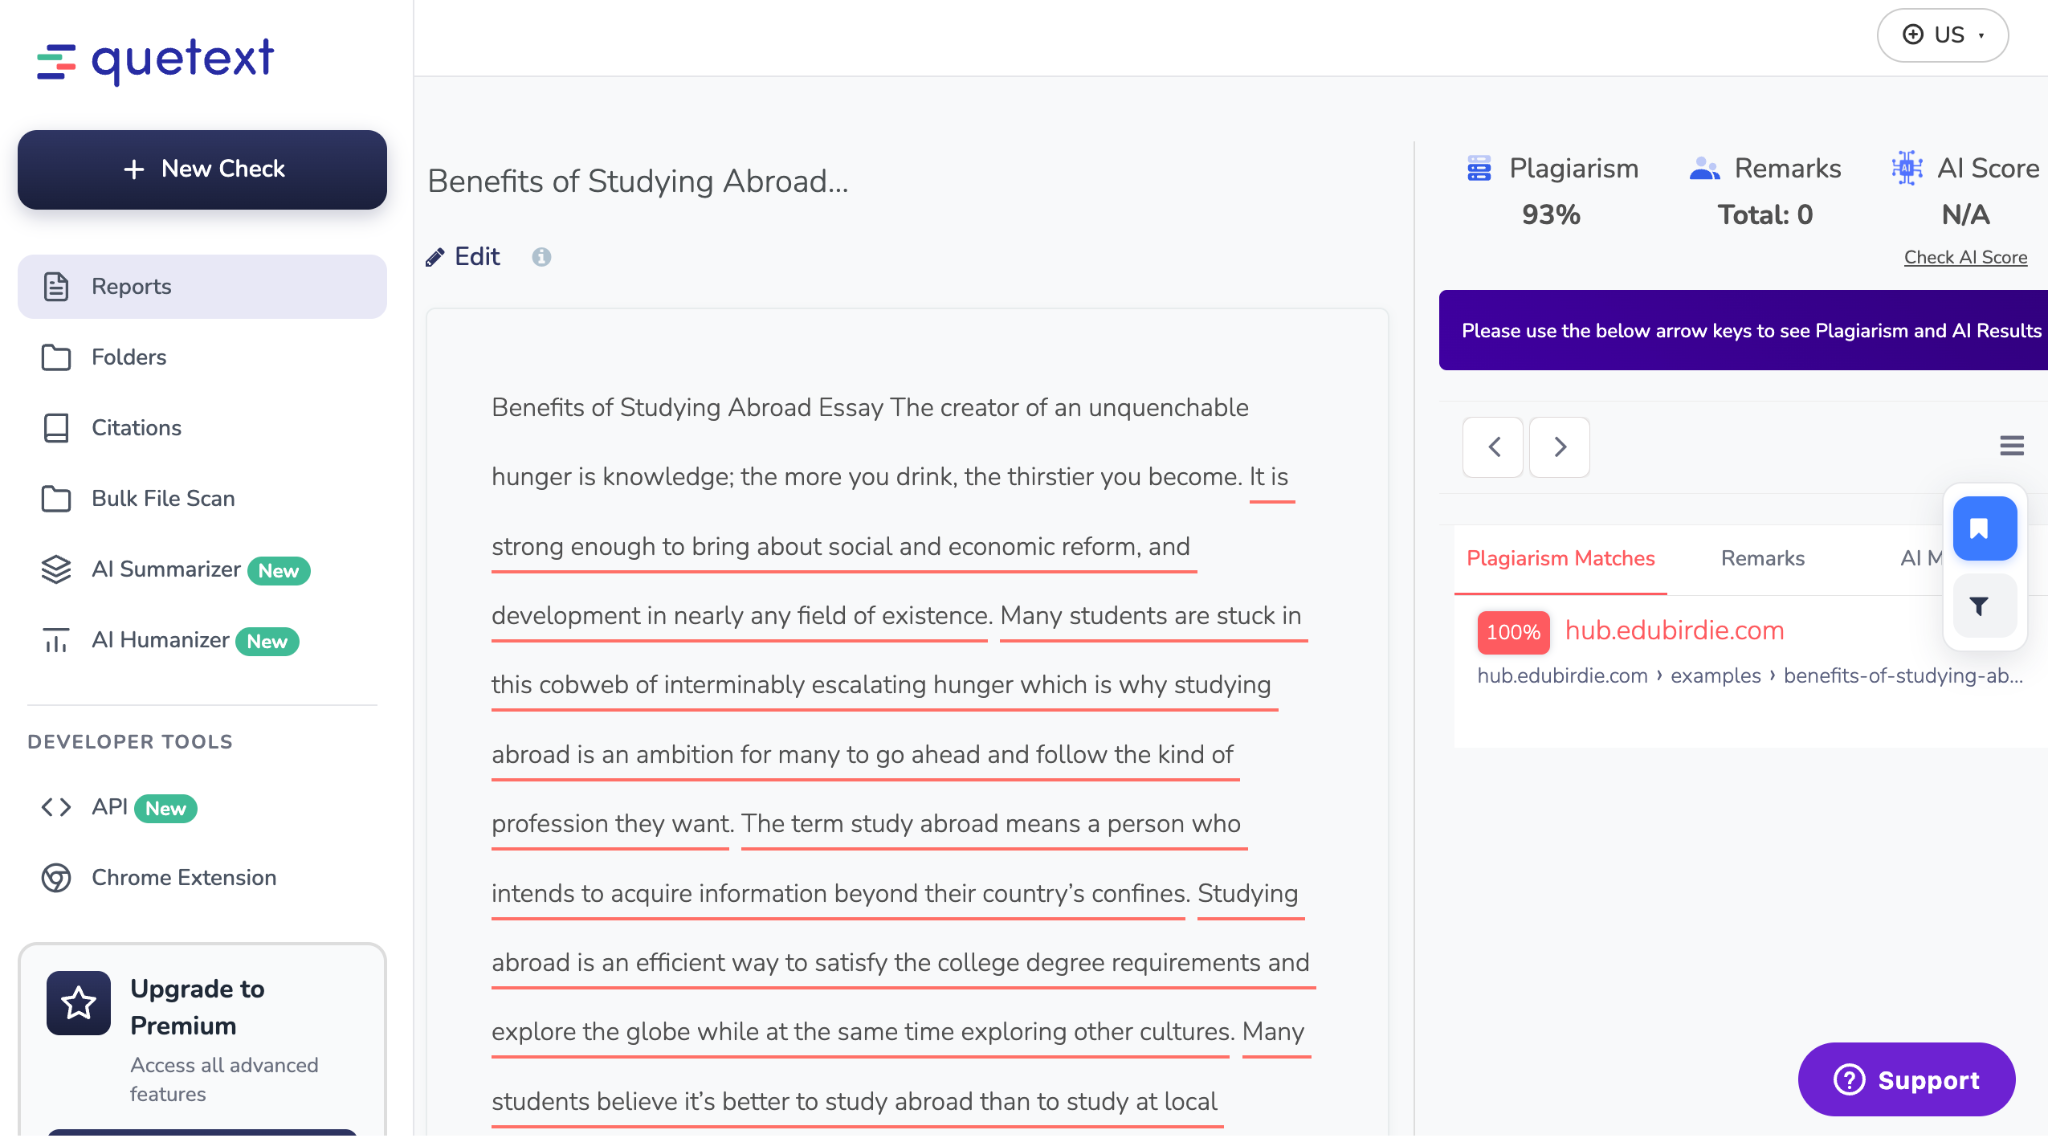Image resolution: width=2048 pixels, height=1136 pixels.
Task: Open the US language dropdown
Action: (x=1942, y=35)
